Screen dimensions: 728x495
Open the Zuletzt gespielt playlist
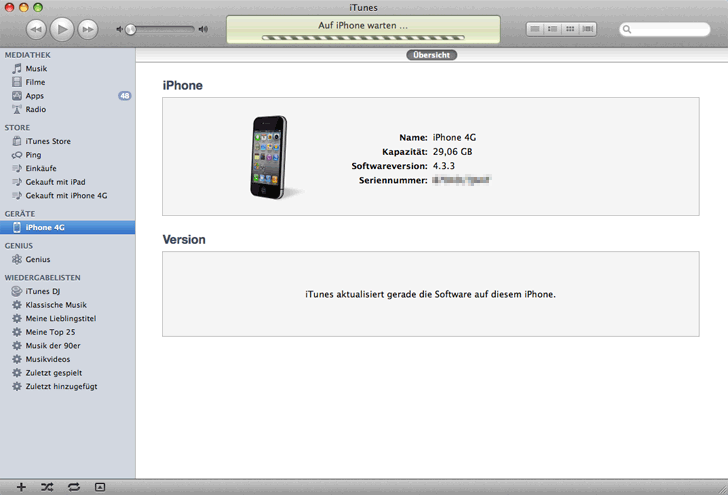(x=68, y=373)
